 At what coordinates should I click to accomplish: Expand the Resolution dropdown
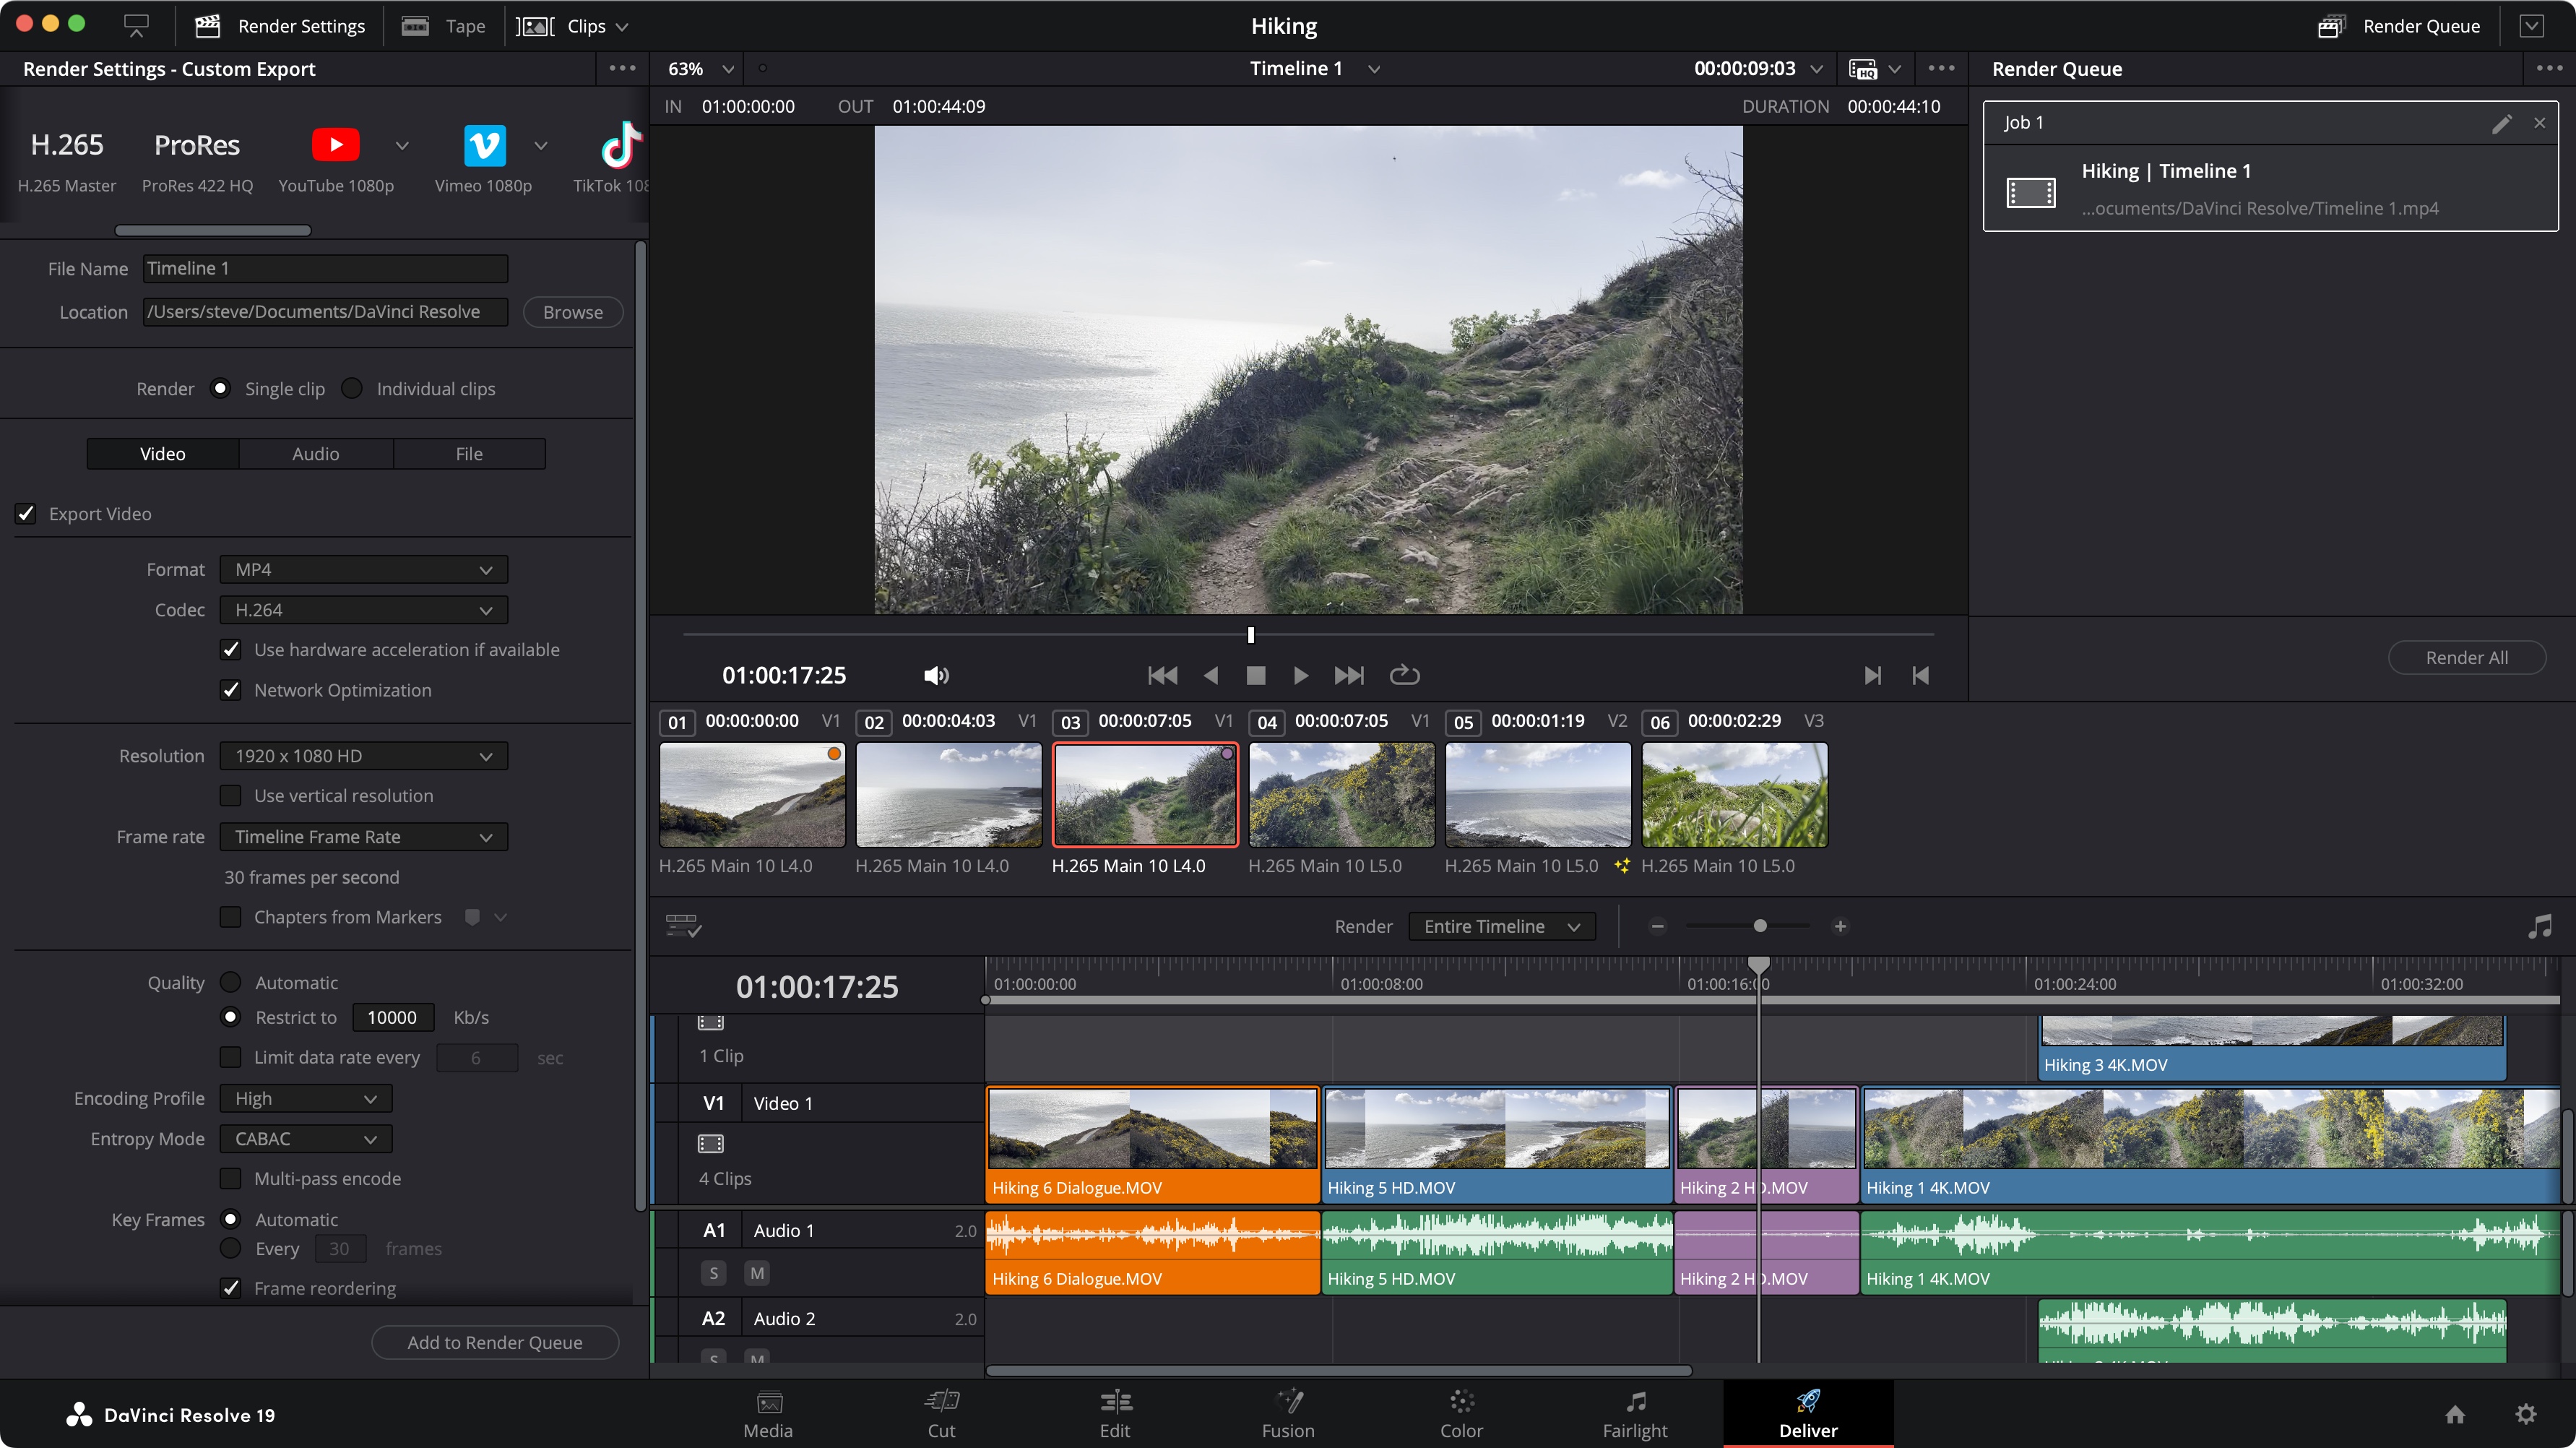364,756
